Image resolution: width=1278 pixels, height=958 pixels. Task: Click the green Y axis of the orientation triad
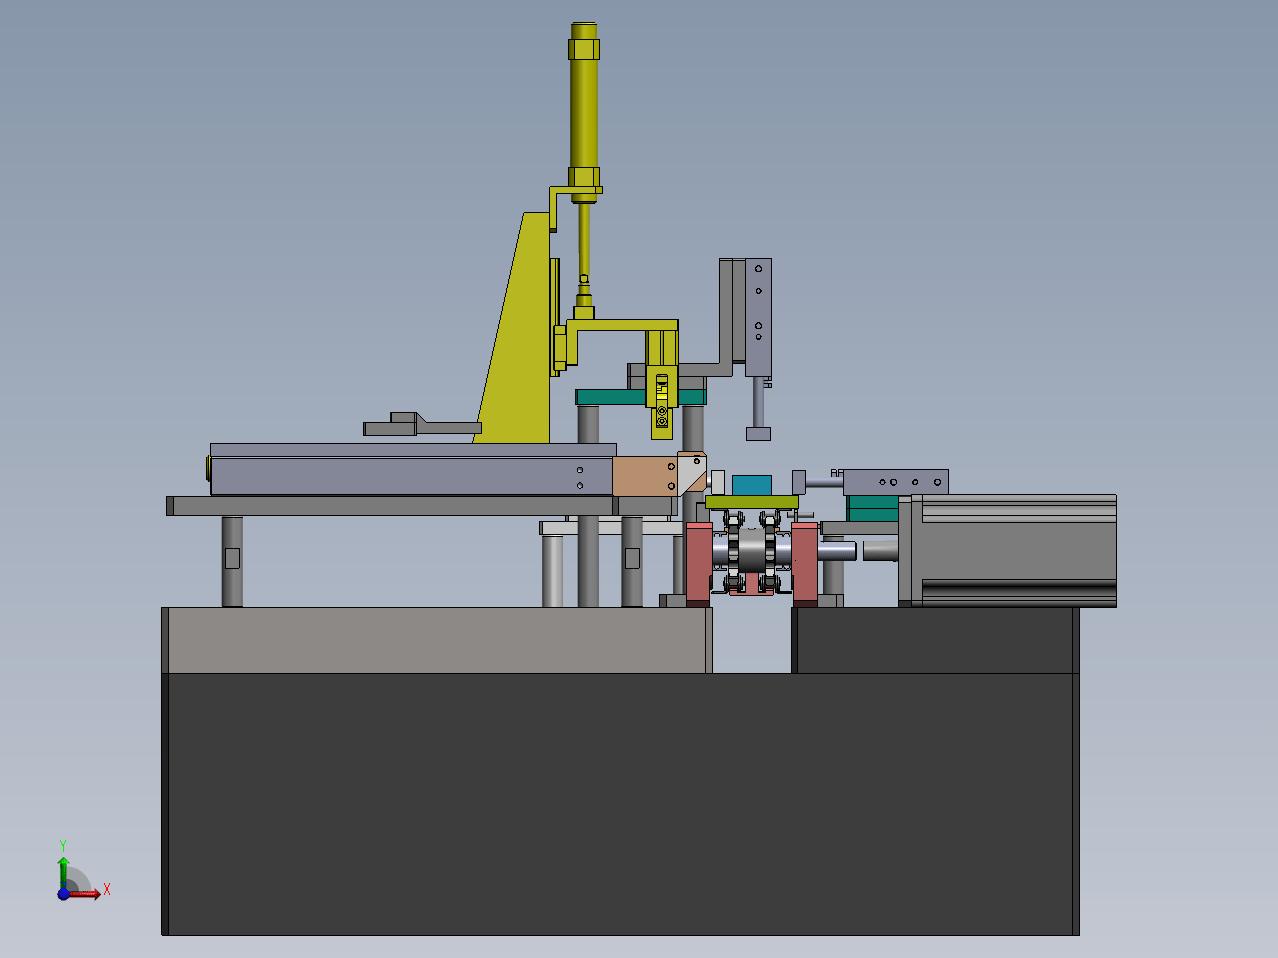click(63, 873)
